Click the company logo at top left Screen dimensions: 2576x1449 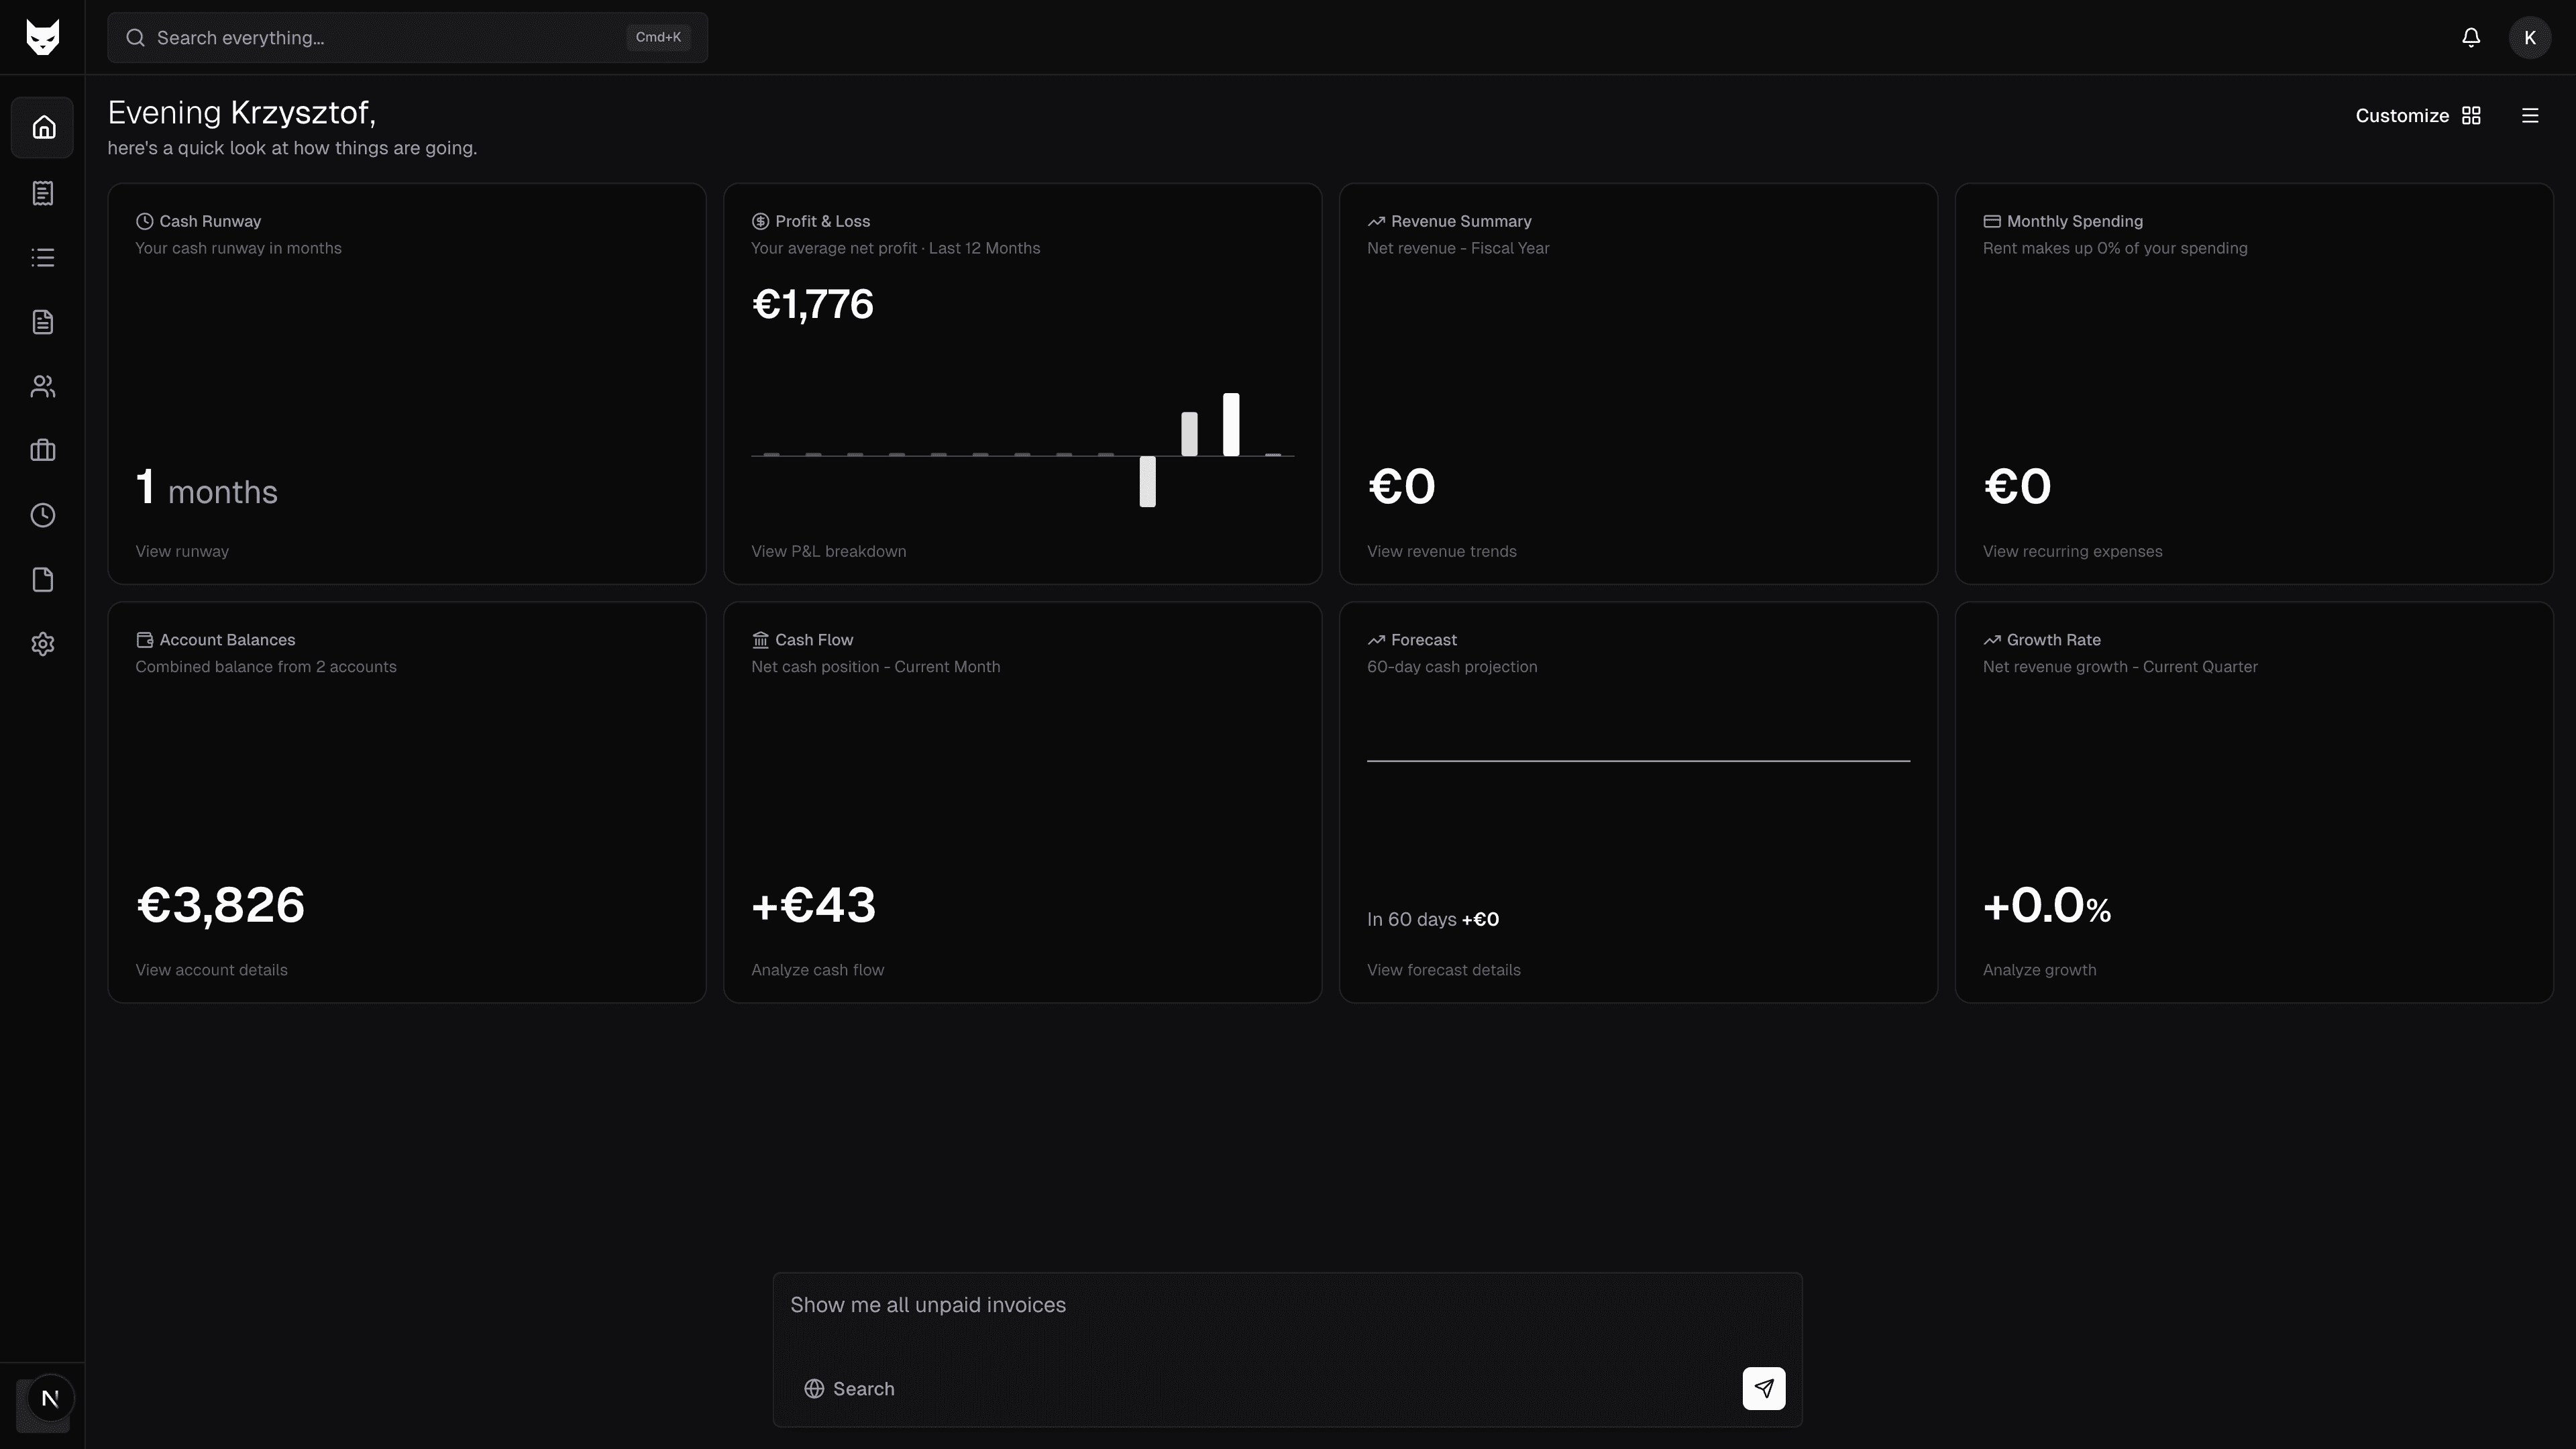coord(43,37)
